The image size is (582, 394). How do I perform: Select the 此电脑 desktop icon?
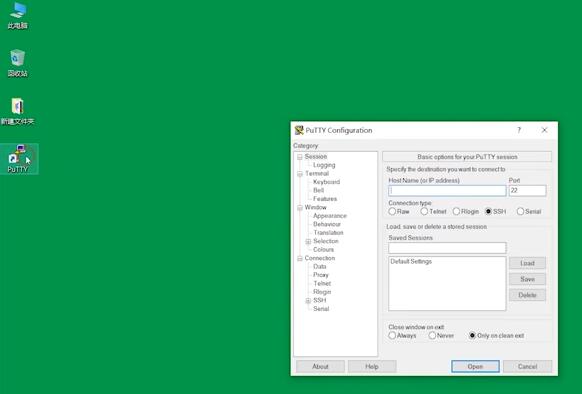coord(17,16)
